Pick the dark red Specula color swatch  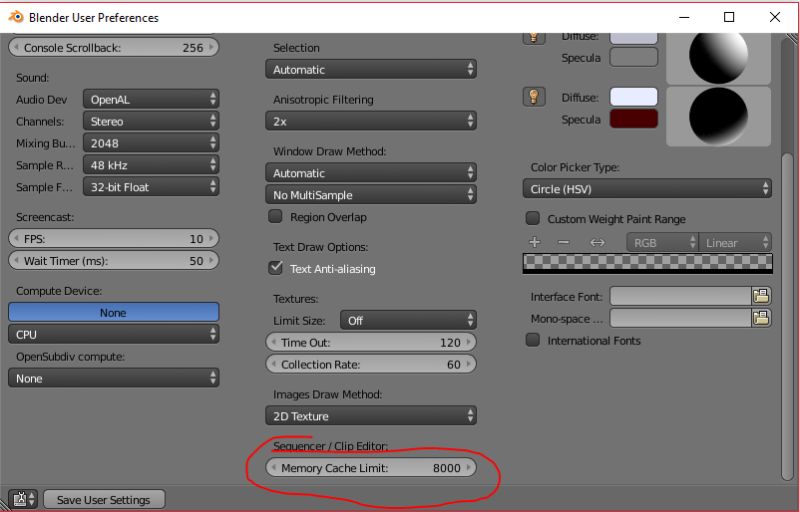click(x=634, y=119)
